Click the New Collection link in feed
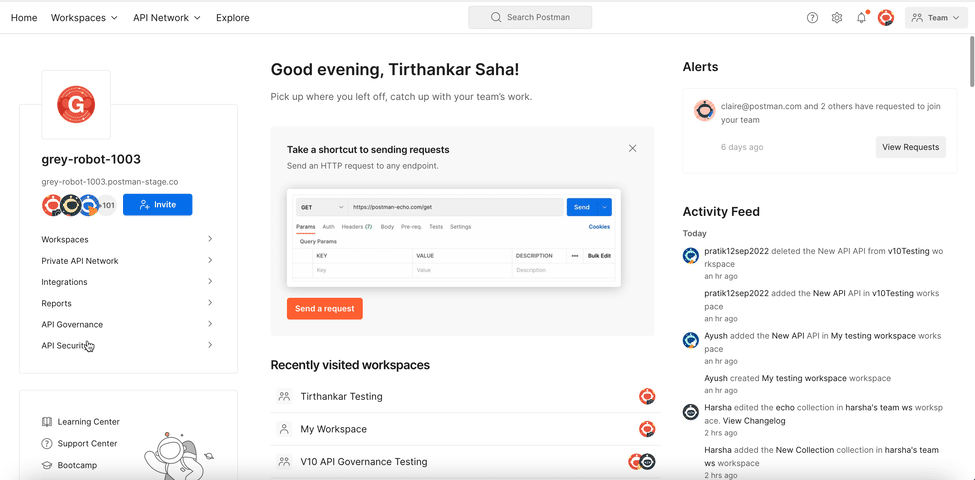 pyautogui.click(x=805, y=450)
